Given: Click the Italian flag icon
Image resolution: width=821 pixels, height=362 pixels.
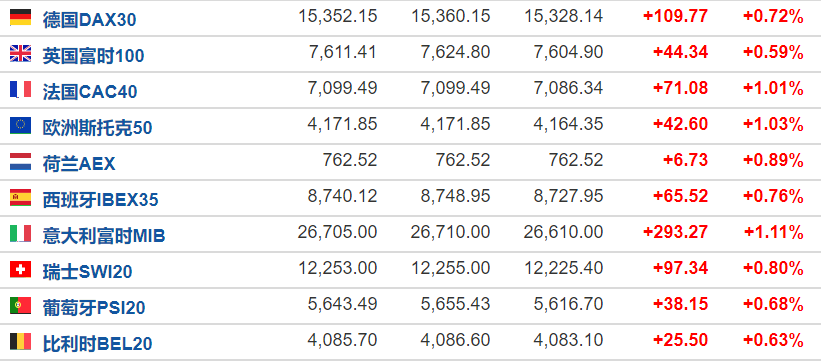Looking at the screenshot, I should pyautogui.click(x=20, y=234).
